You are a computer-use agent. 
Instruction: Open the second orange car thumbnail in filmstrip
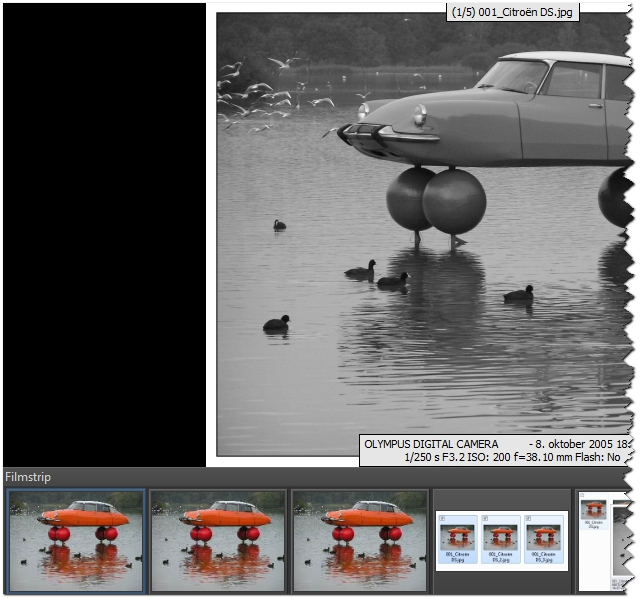pos(217,540)
